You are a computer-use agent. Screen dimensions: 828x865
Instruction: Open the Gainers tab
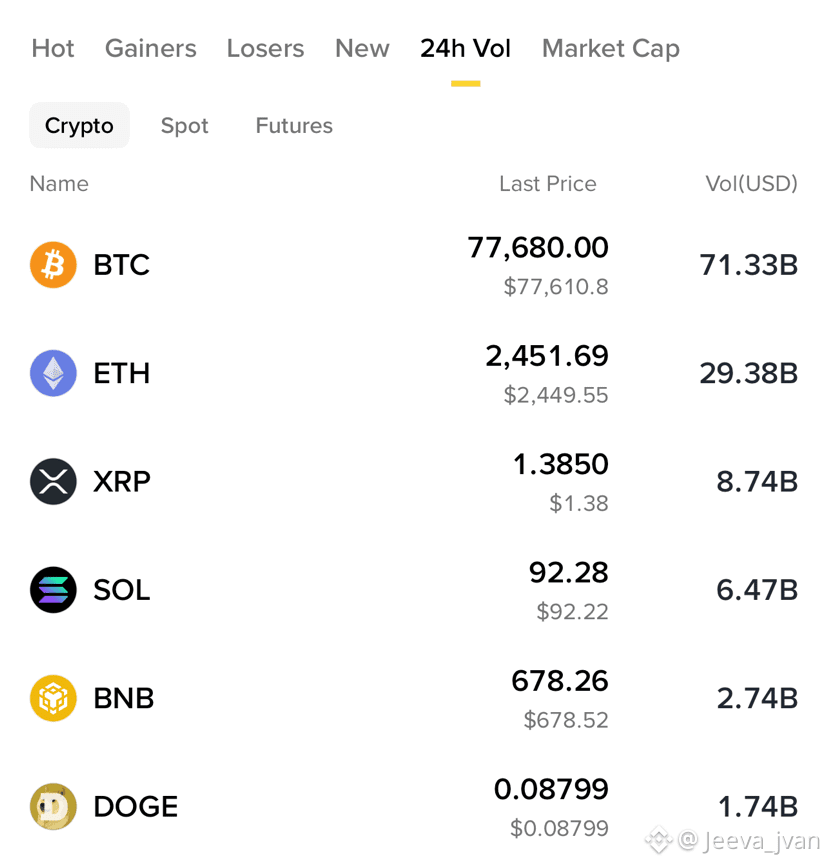click(x=151, y=49)
